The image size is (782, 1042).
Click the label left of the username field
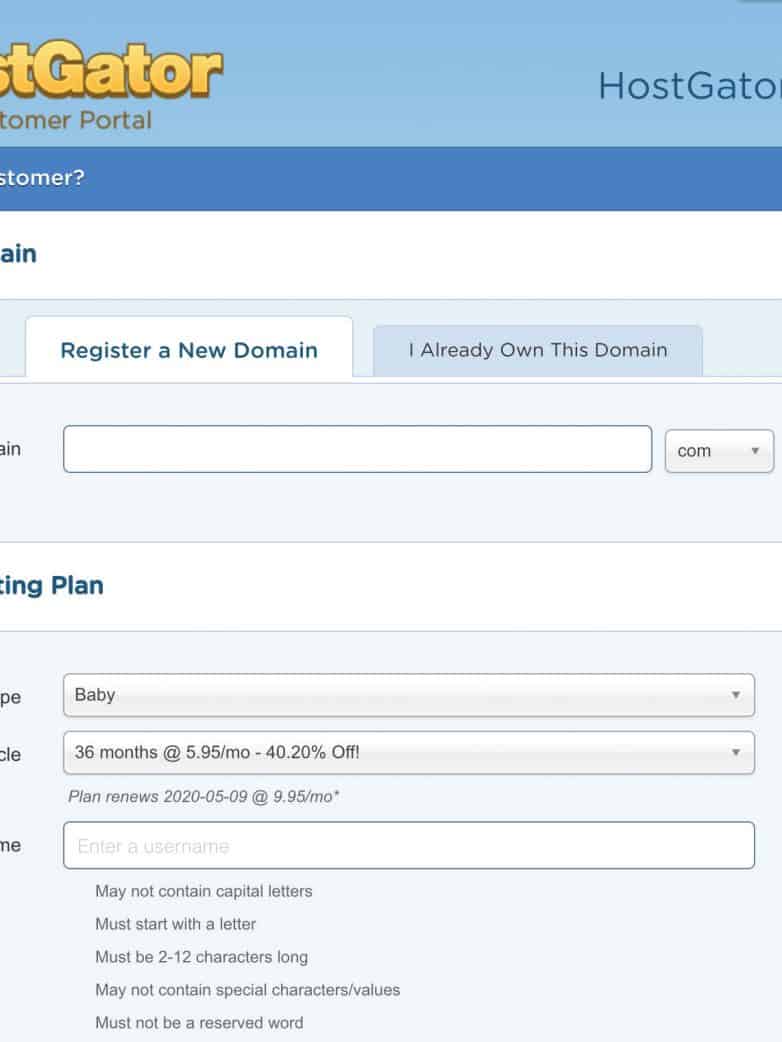coord(10,846)
